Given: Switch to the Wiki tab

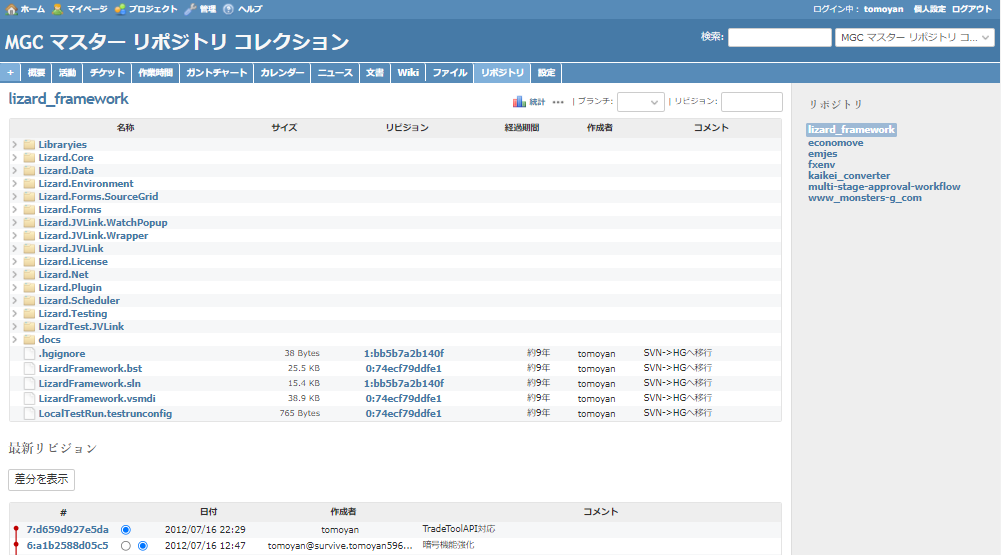Looking at the screenshot, I should tap(407, 73).
